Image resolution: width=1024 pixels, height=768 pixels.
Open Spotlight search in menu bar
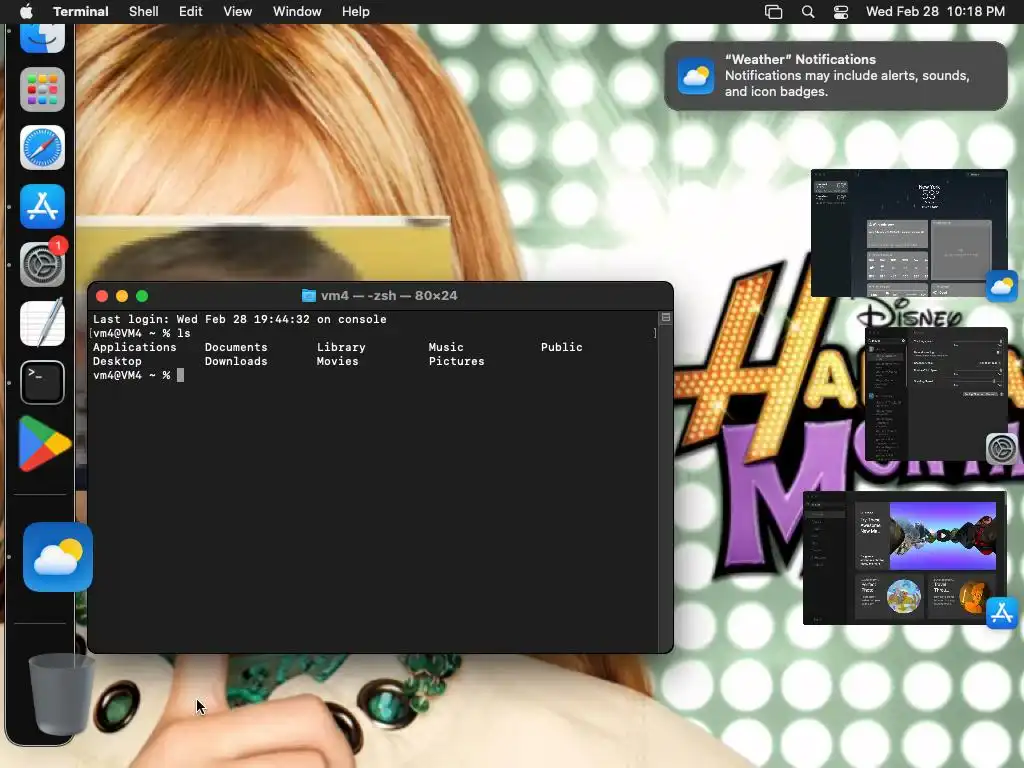[x=808, y=12]
